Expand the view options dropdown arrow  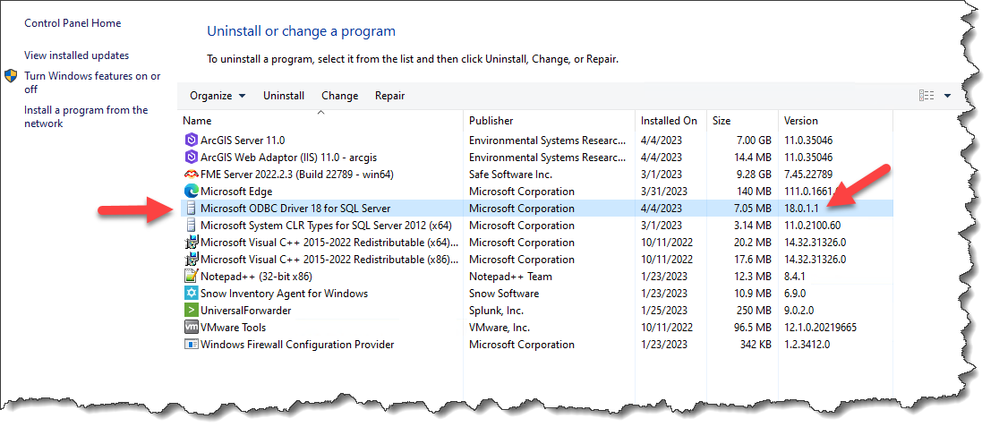[x=947, y=96]
